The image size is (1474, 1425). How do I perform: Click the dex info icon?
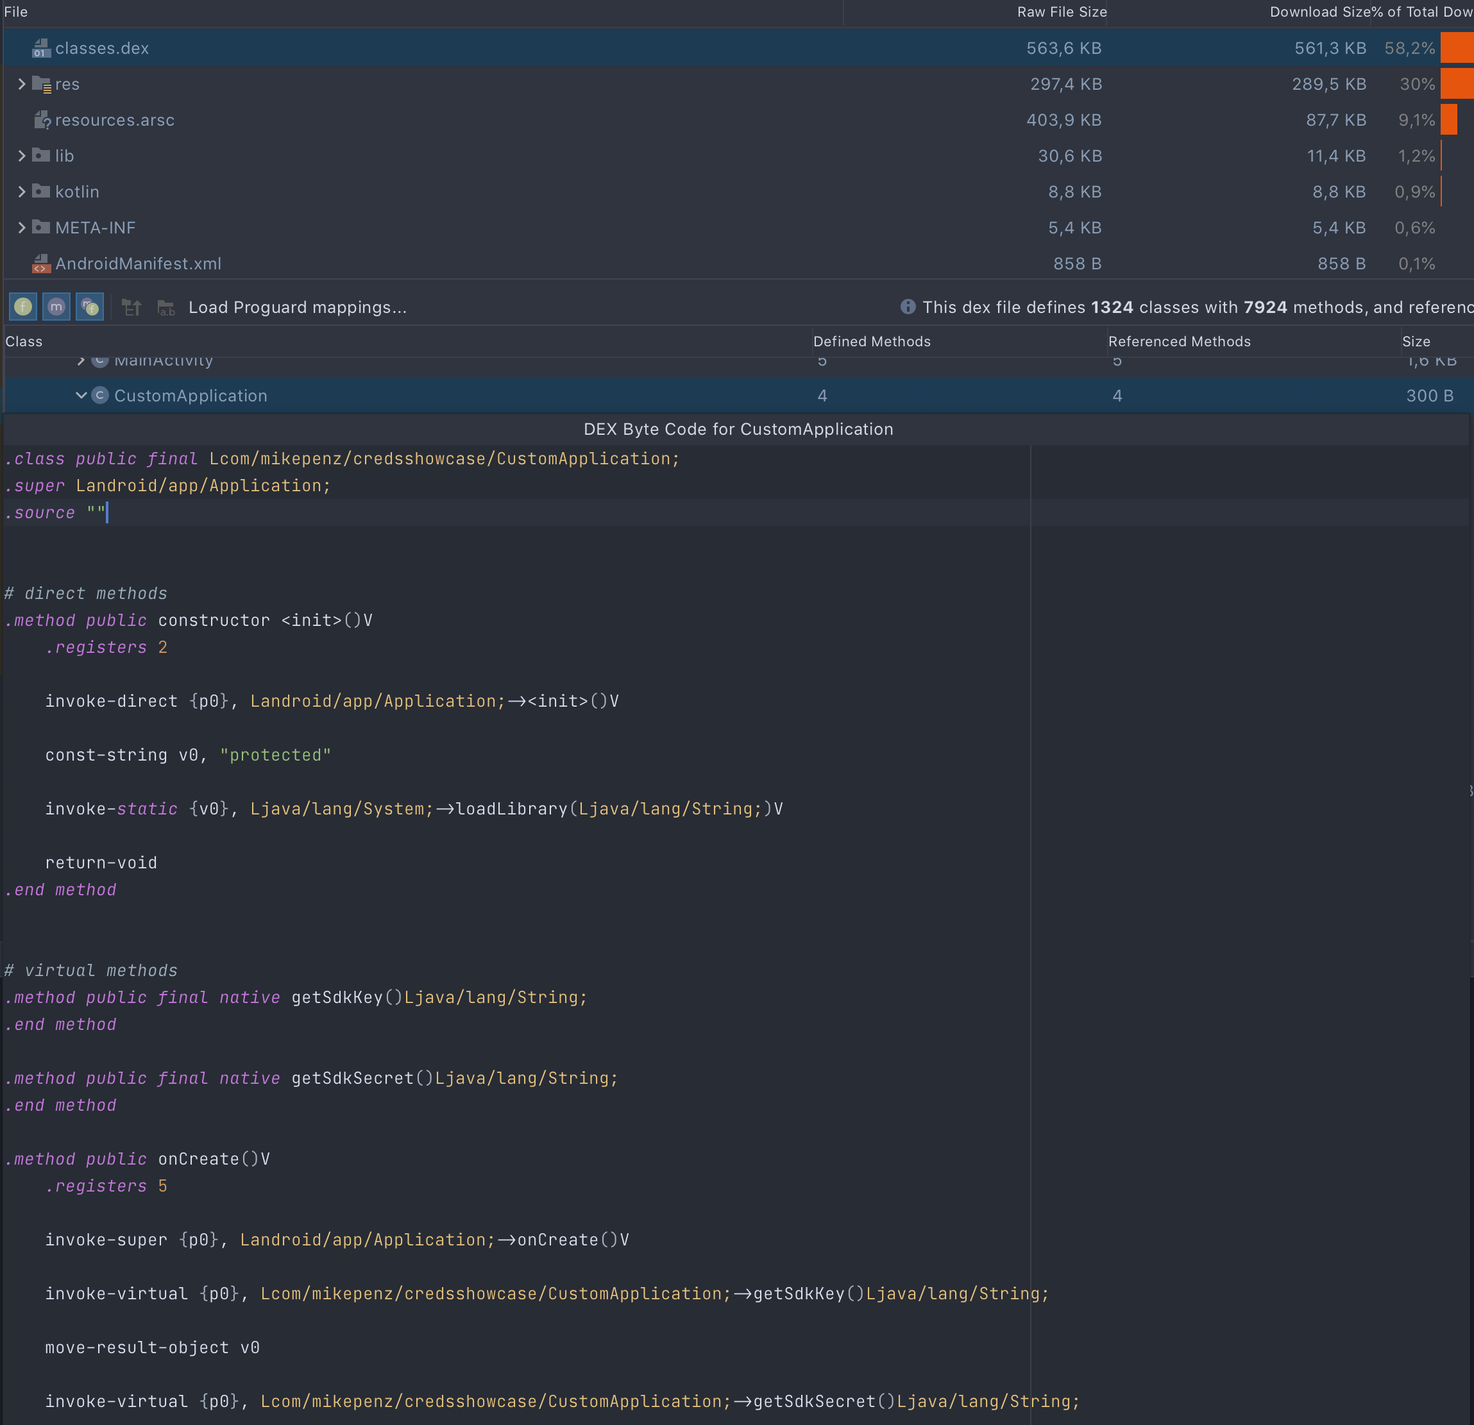tap(907, 307)
